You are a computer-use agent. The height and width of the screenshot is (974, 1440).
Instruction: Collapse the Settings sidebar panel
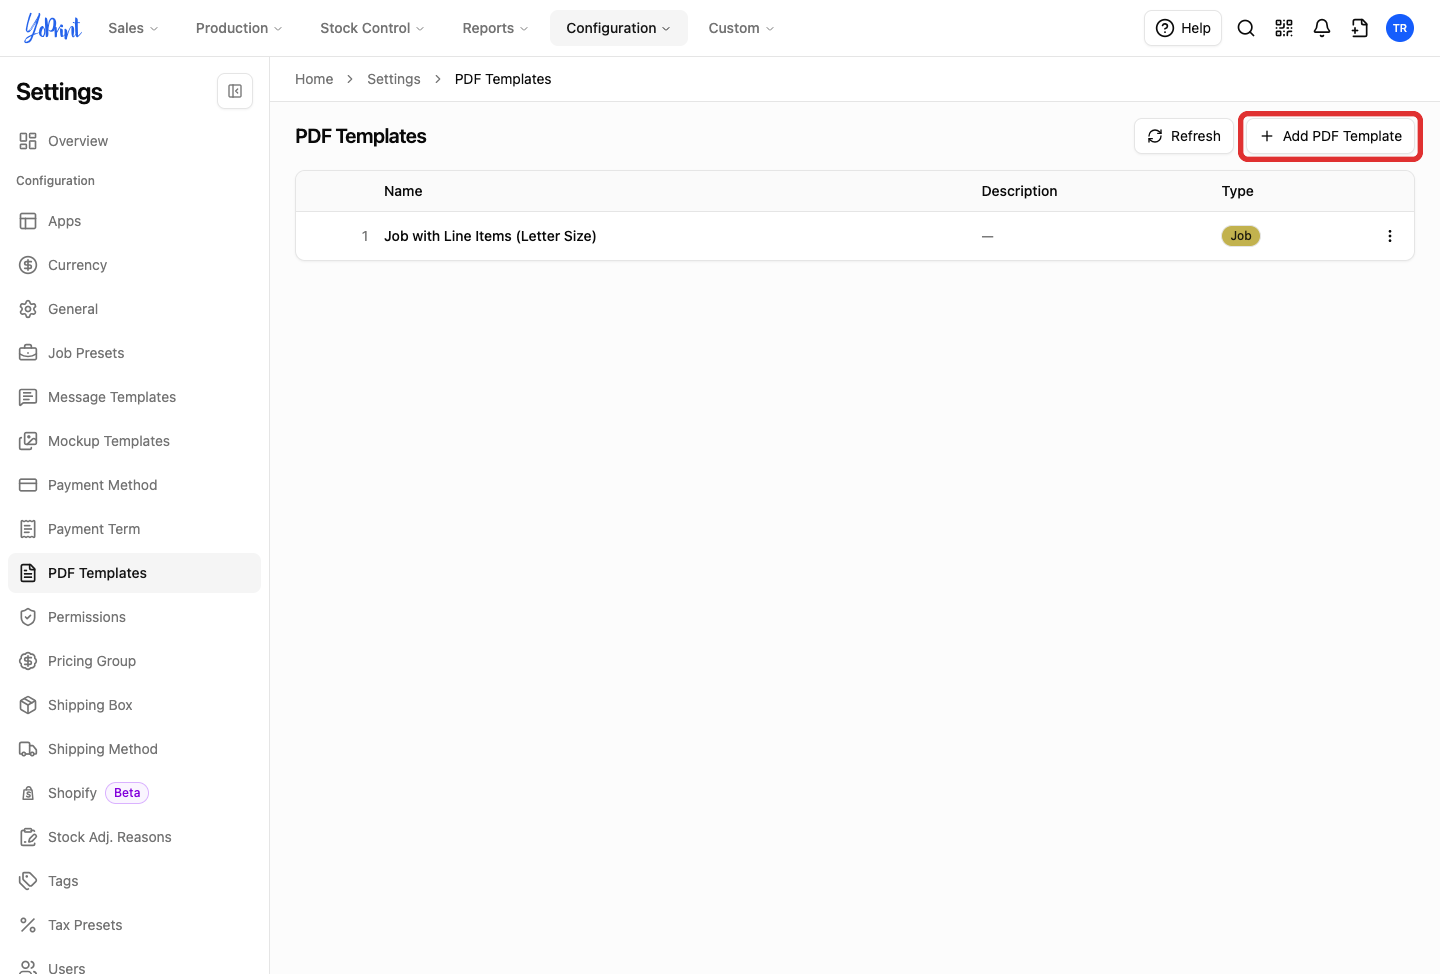pos(235,91)
